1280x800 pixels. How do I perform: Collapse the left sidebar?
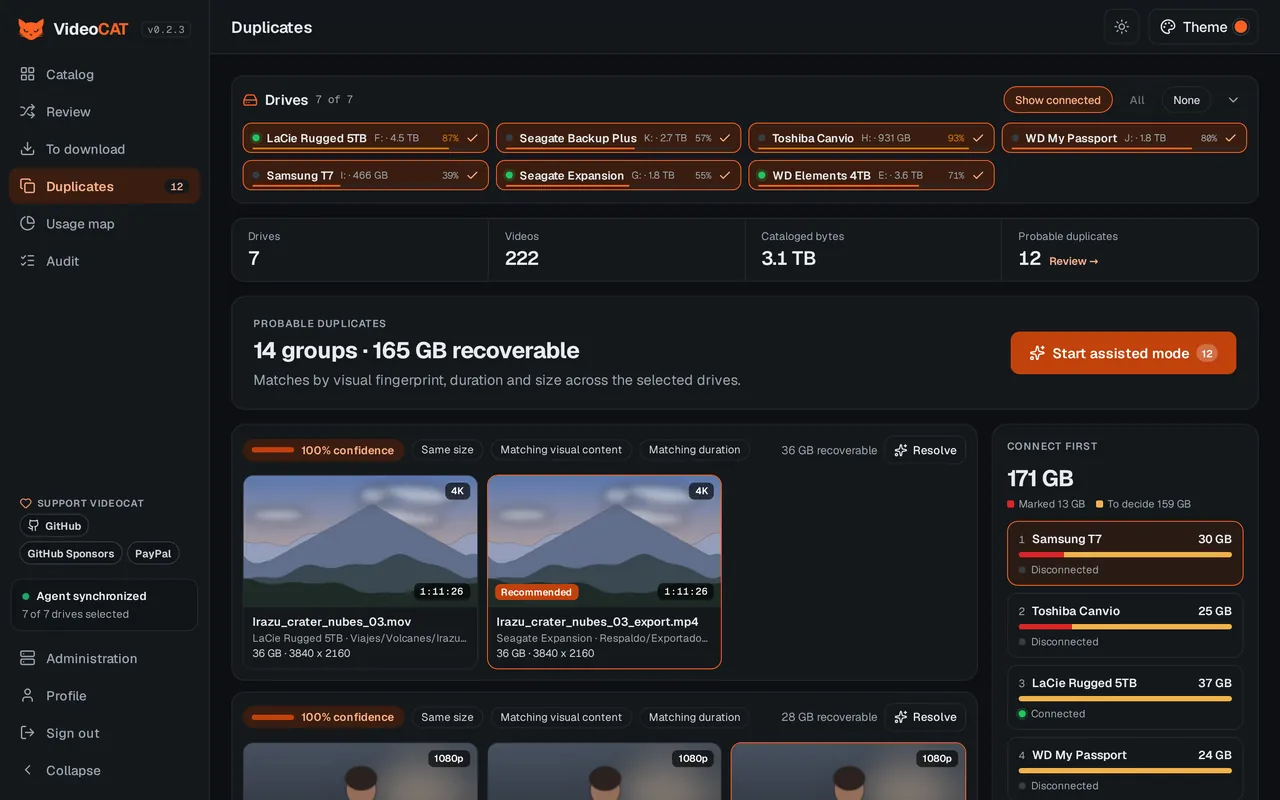point(105,770)
